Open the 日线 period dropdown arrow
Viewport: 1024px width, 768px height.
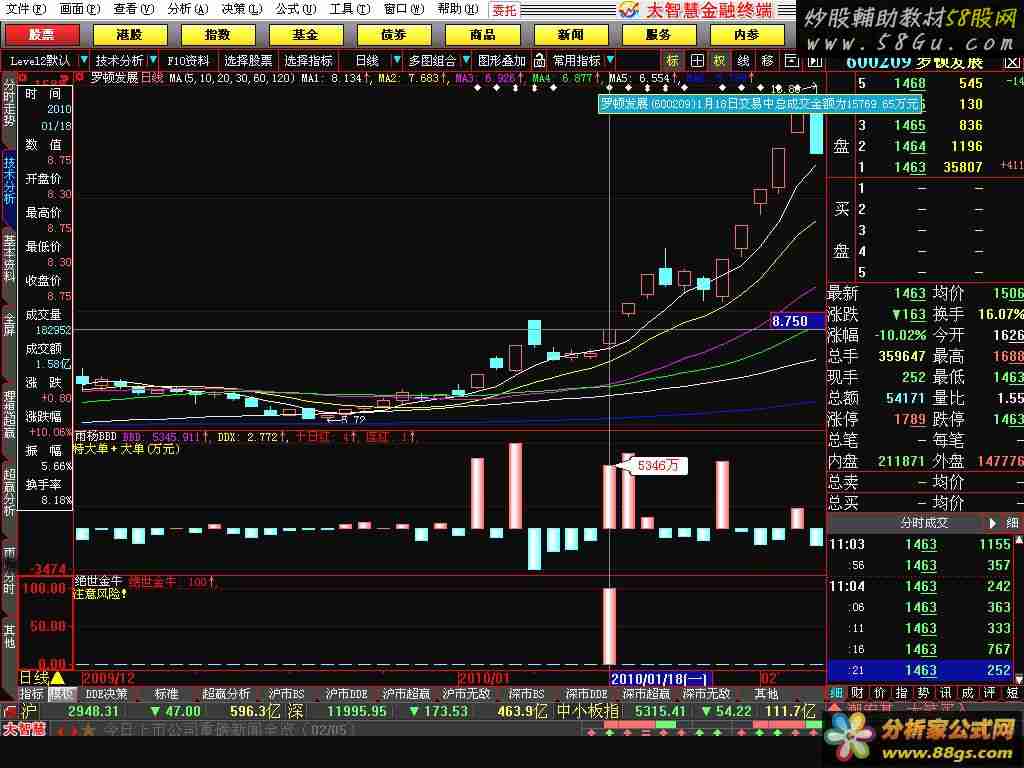click(x=396, y=60)
